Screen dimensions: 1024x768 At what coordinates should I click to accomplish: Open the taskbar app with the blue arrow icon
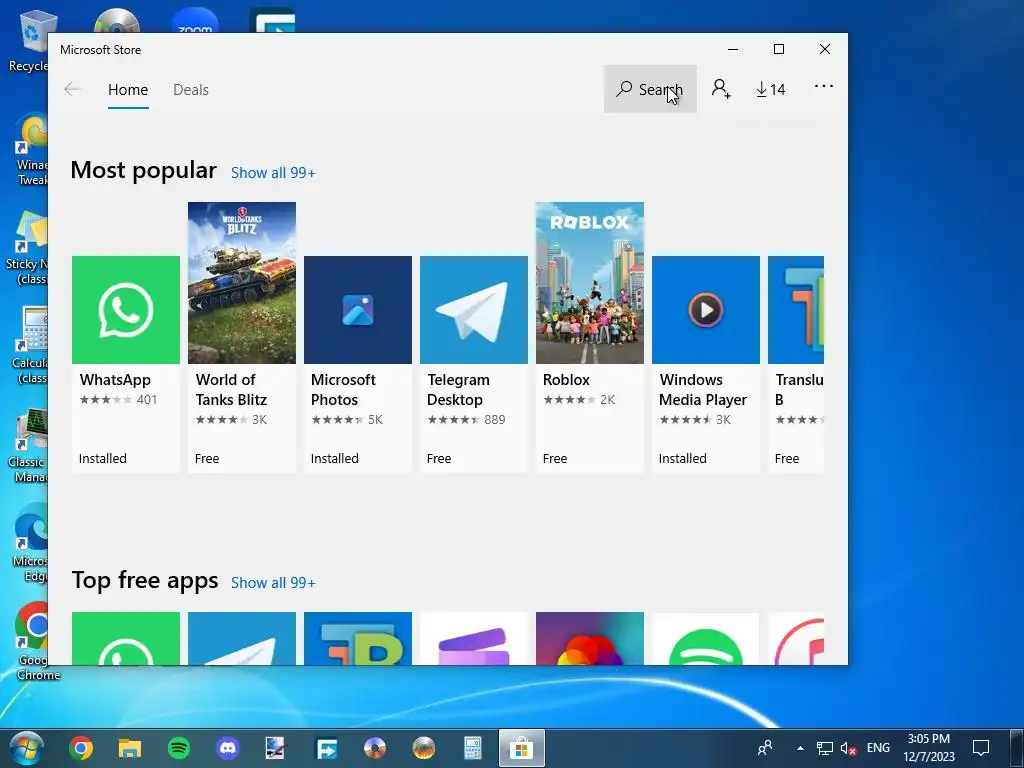(x=326, y=748)
